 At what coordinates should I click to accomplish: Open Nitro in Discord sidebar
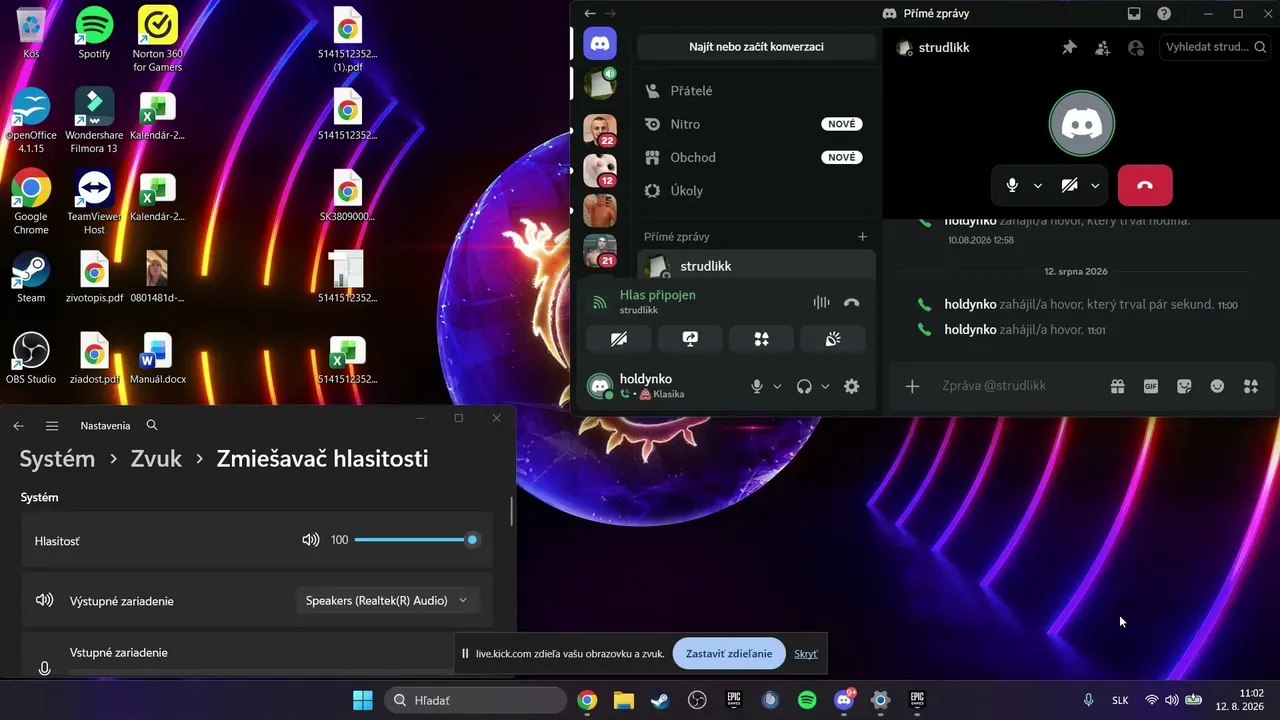[755, 124]
